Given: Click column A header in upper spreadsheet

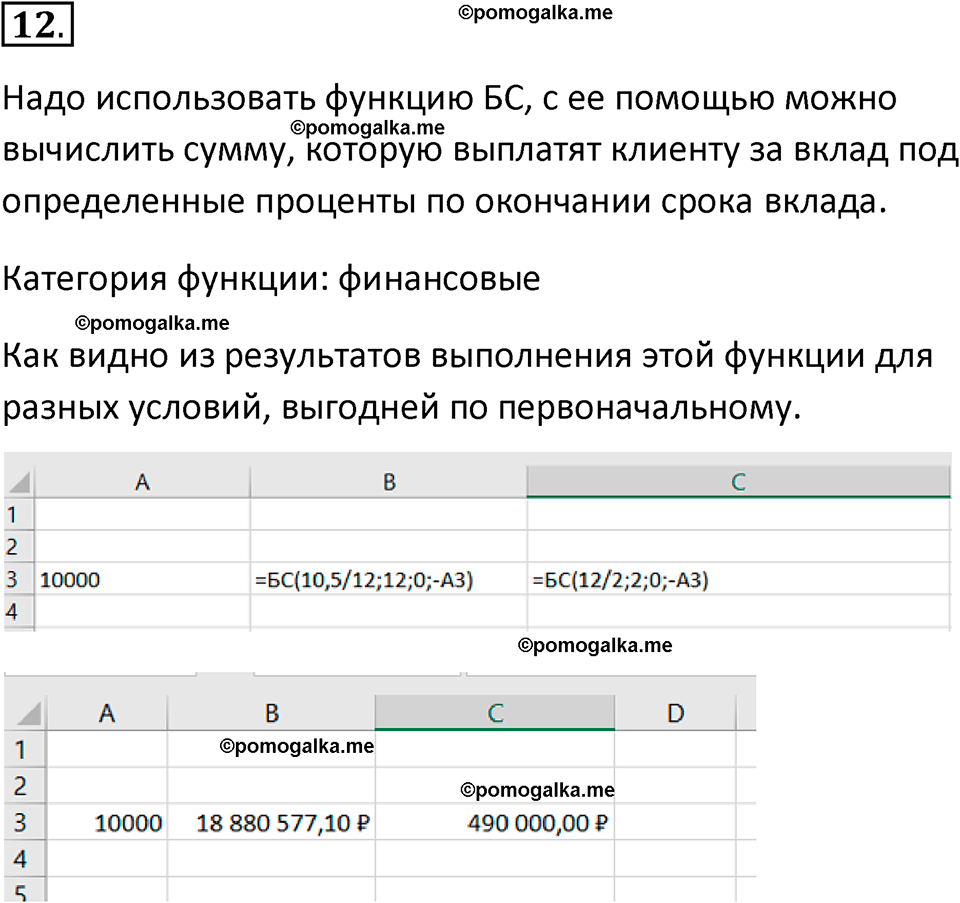Looking at the screenshot, I should [142, 482].
